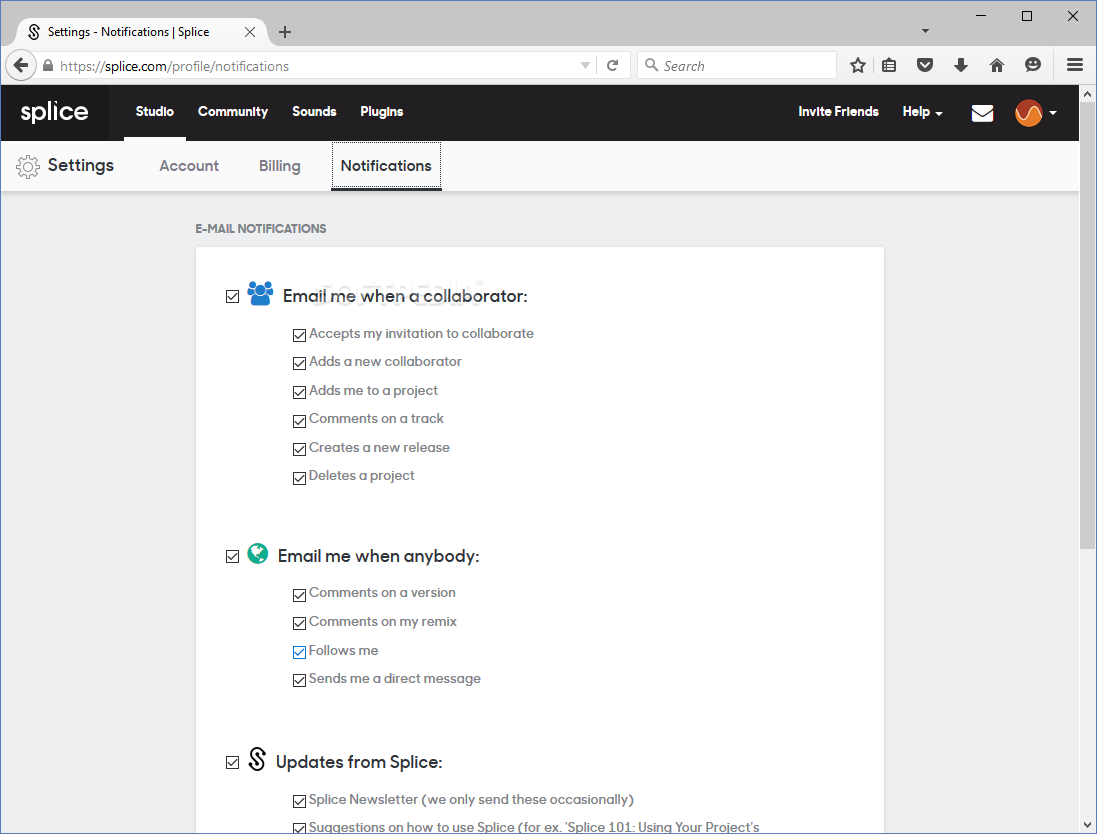The image size is (1097, 834).
Task: Click the Splice logo in header
Action: point(55,112)
